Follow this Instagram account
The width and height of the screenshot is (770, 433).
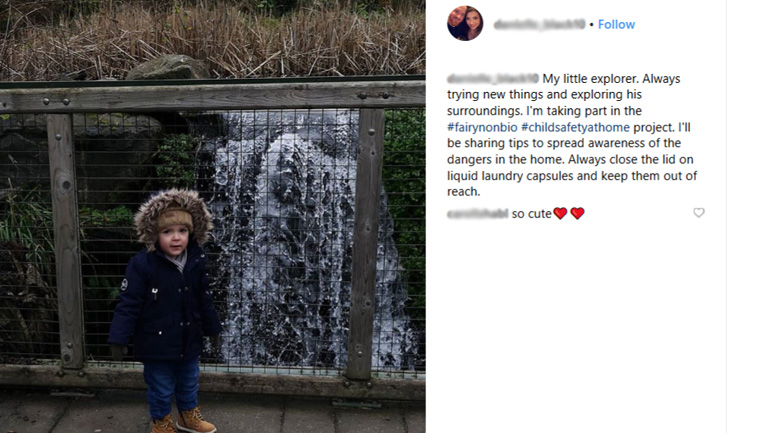[616, 25]
